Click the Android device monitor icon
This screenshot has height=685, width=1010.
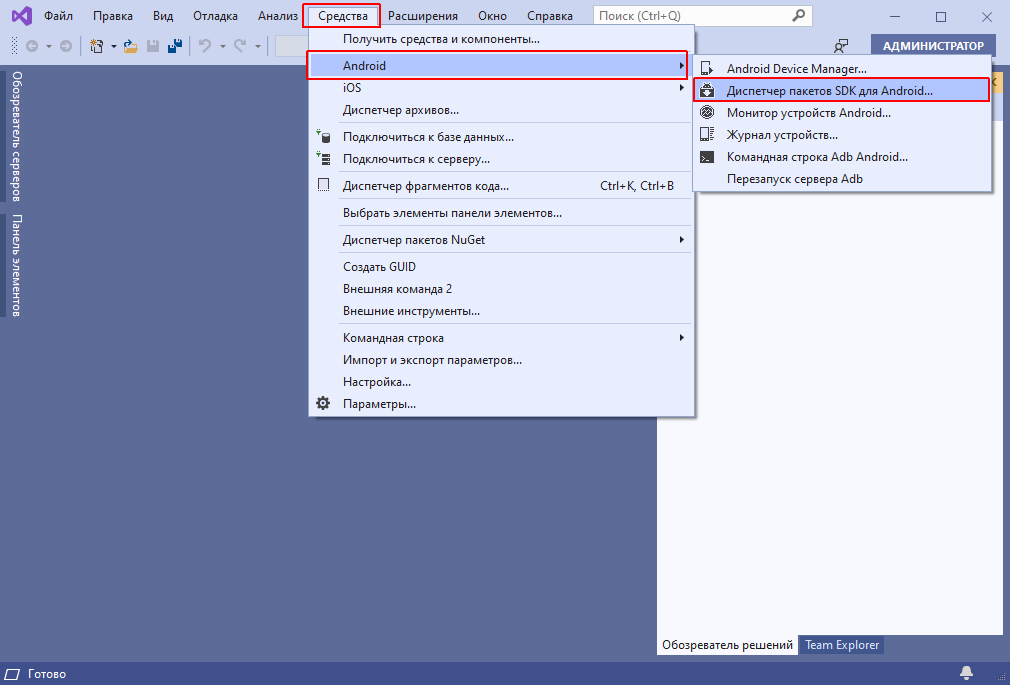coord(707,113)
